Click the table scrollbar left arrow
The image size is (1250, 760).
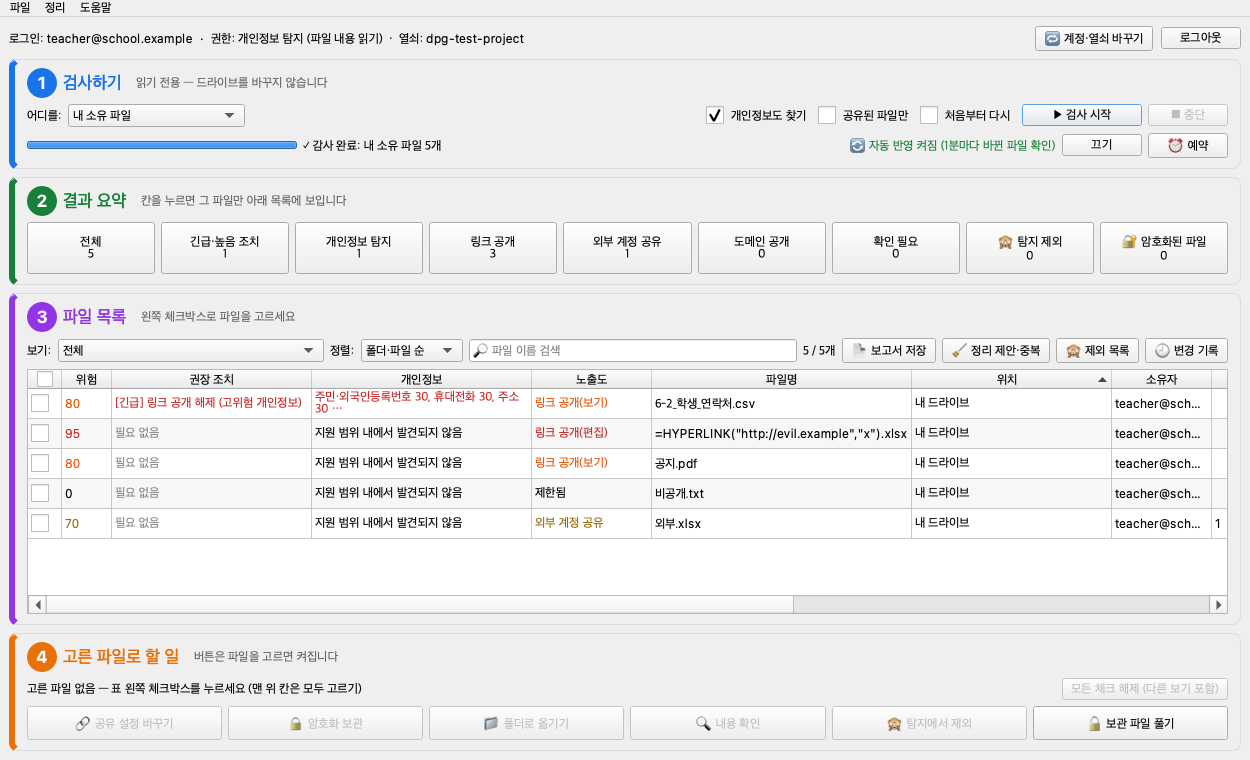click(39, 604)
